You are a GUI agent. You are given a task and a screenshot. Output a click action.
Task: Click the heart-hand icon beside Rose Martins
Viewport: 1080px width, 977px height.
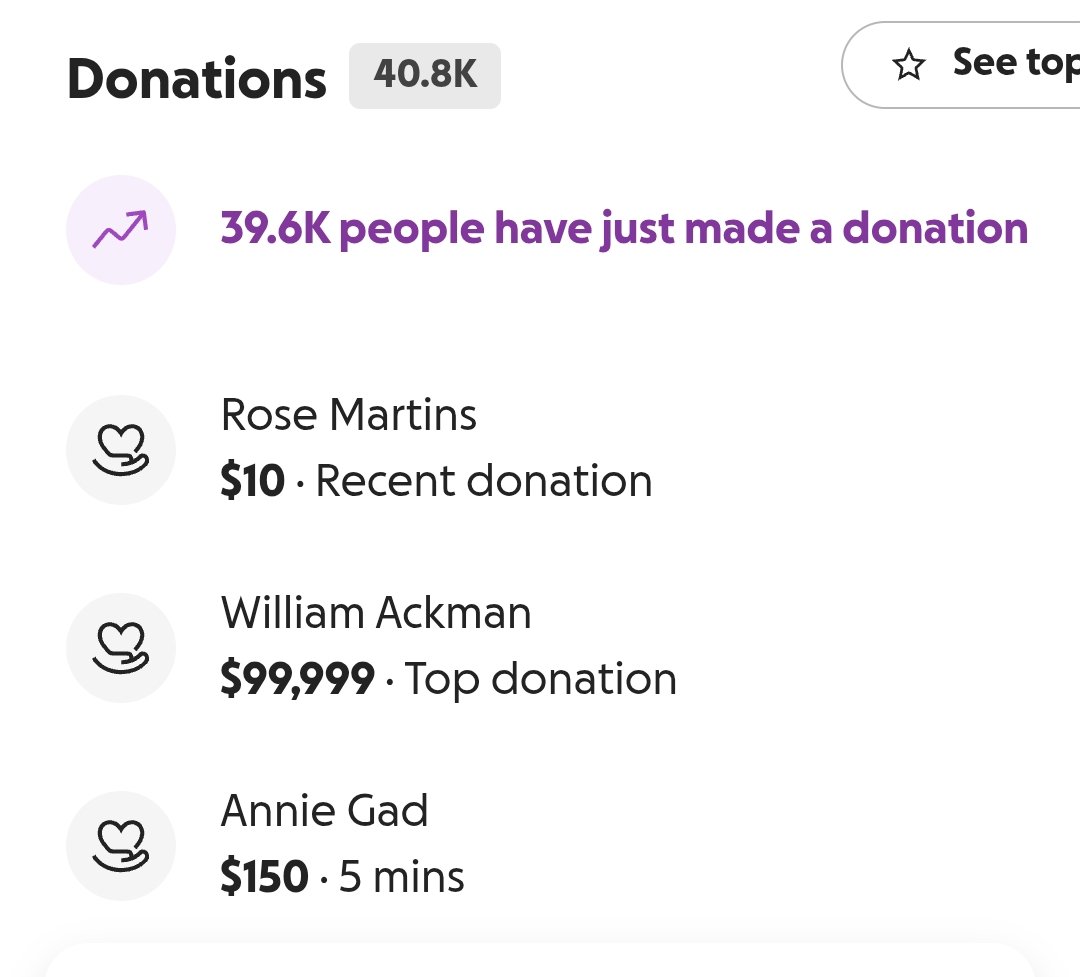coord(120,450)
